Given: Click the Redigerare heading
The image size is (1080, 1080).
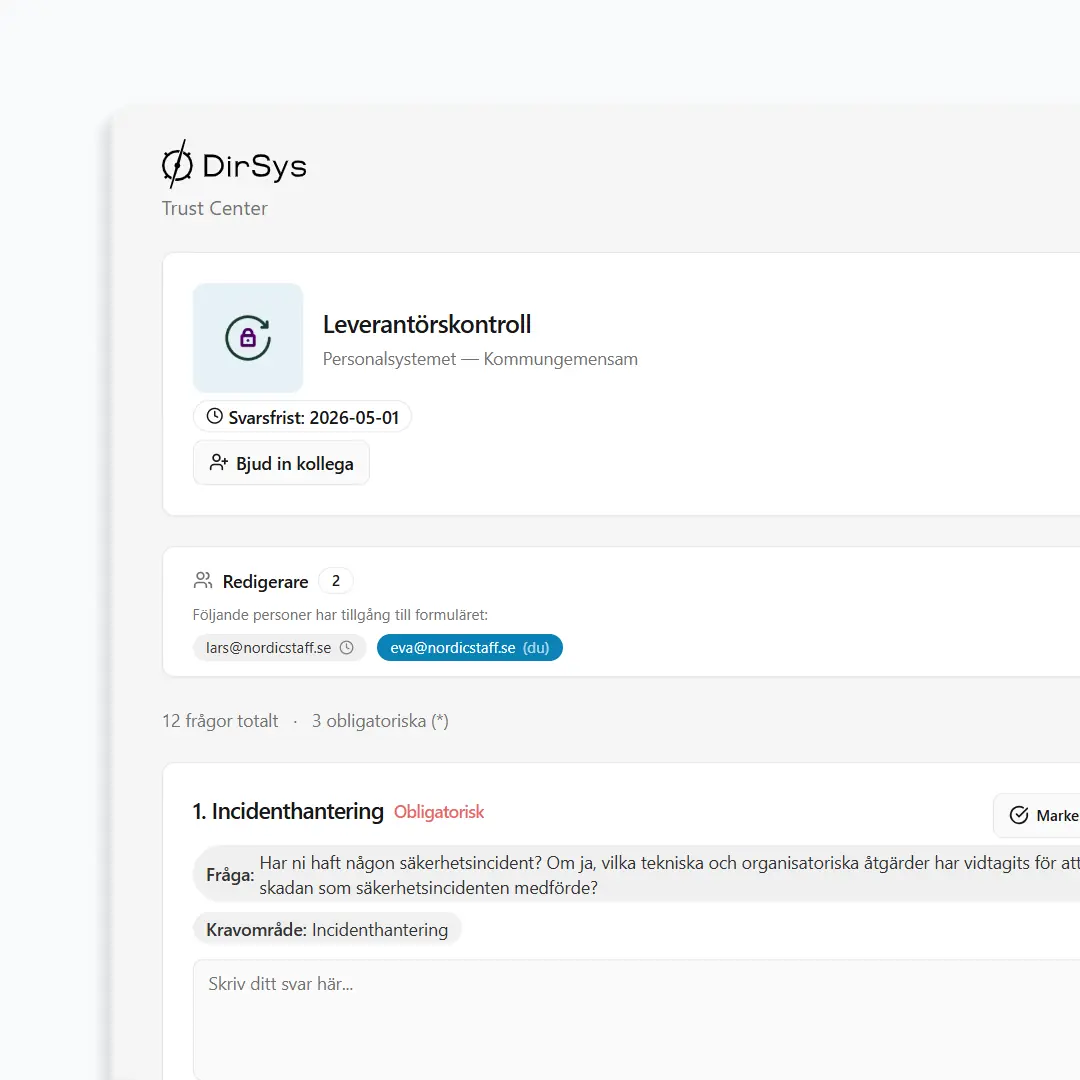Looking at the screenshot, I should pos(265,582).
